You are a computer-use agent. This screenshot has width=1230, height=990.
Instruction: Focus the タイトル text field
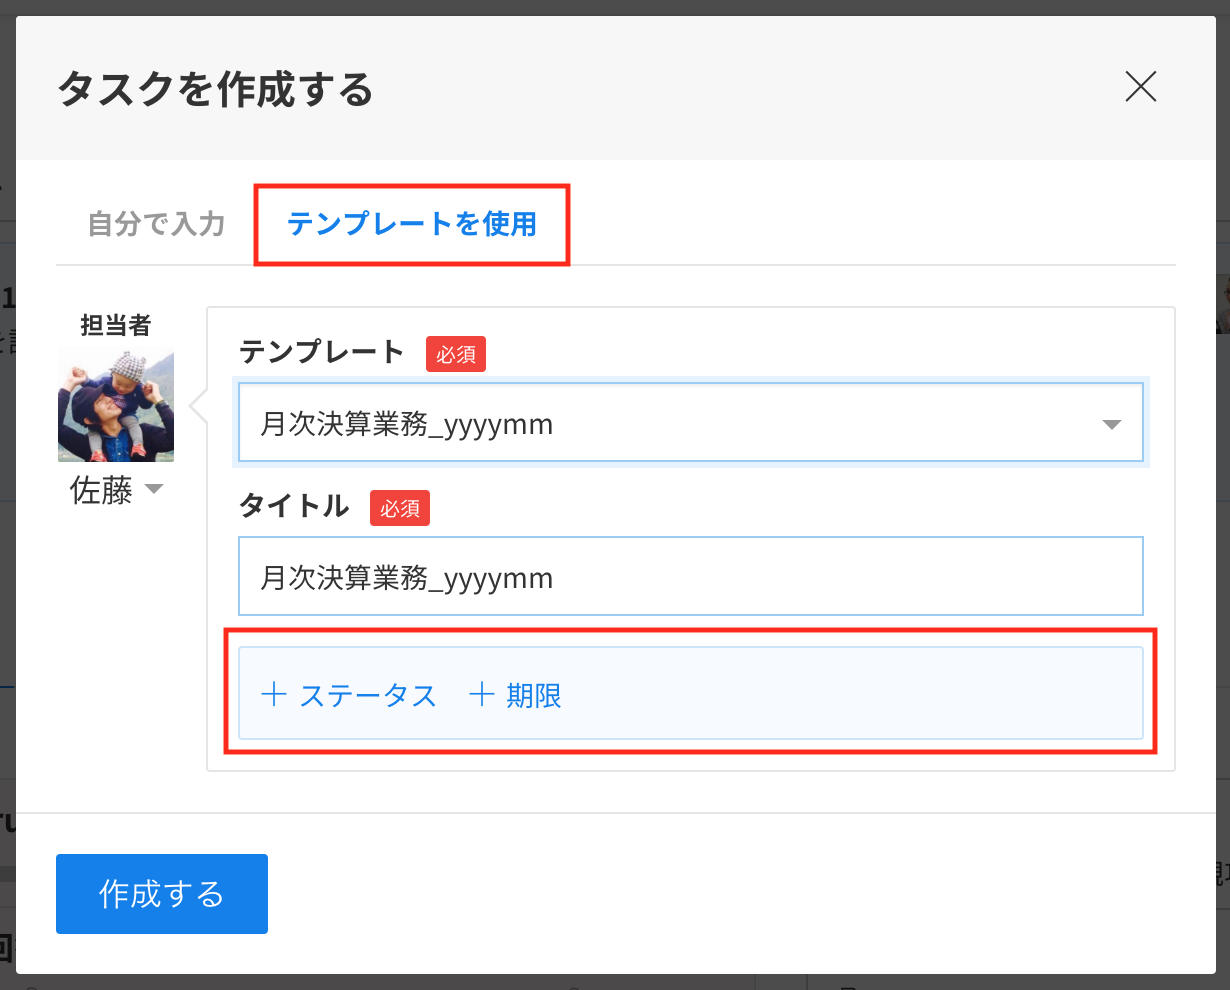point(691,577)
